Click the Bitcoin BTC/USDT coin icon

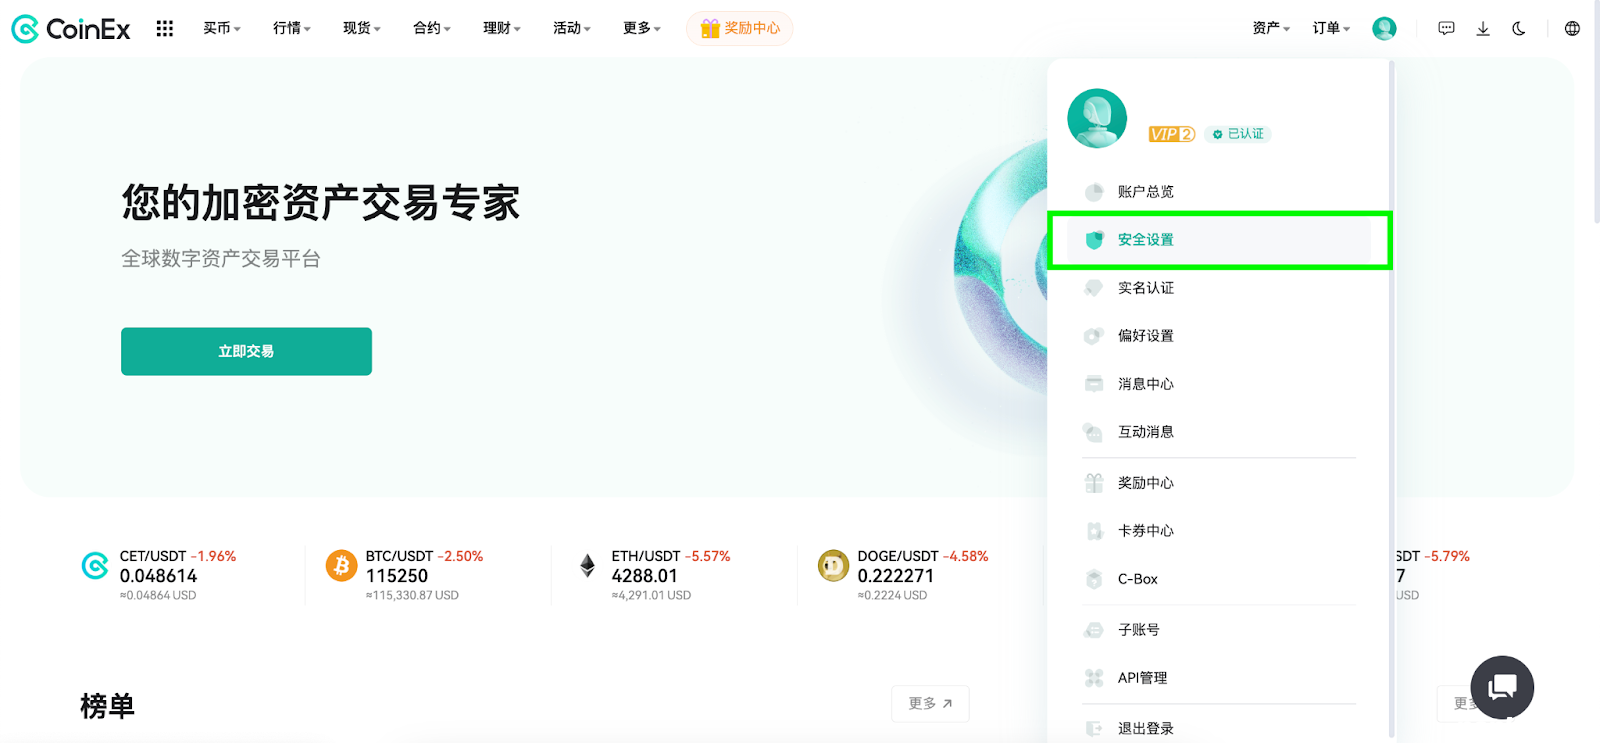tap(341, 566)
